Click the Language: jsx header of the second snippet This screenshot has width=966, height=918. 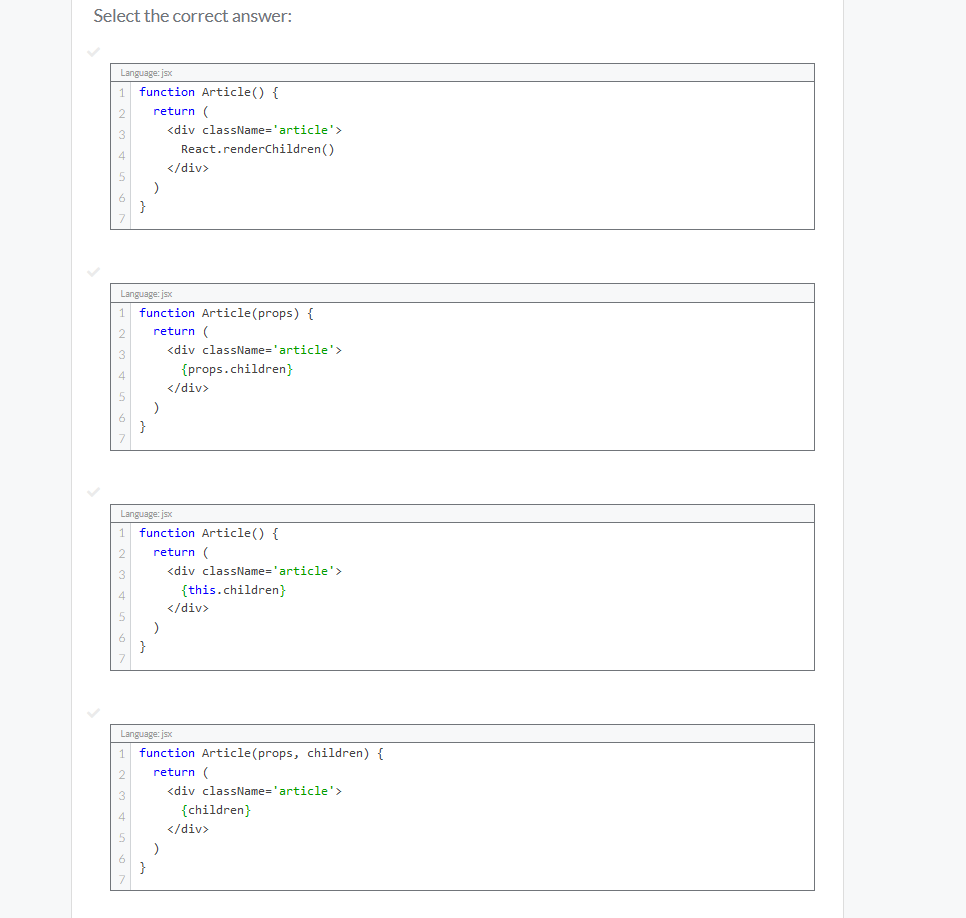click(x=145, y=293)
